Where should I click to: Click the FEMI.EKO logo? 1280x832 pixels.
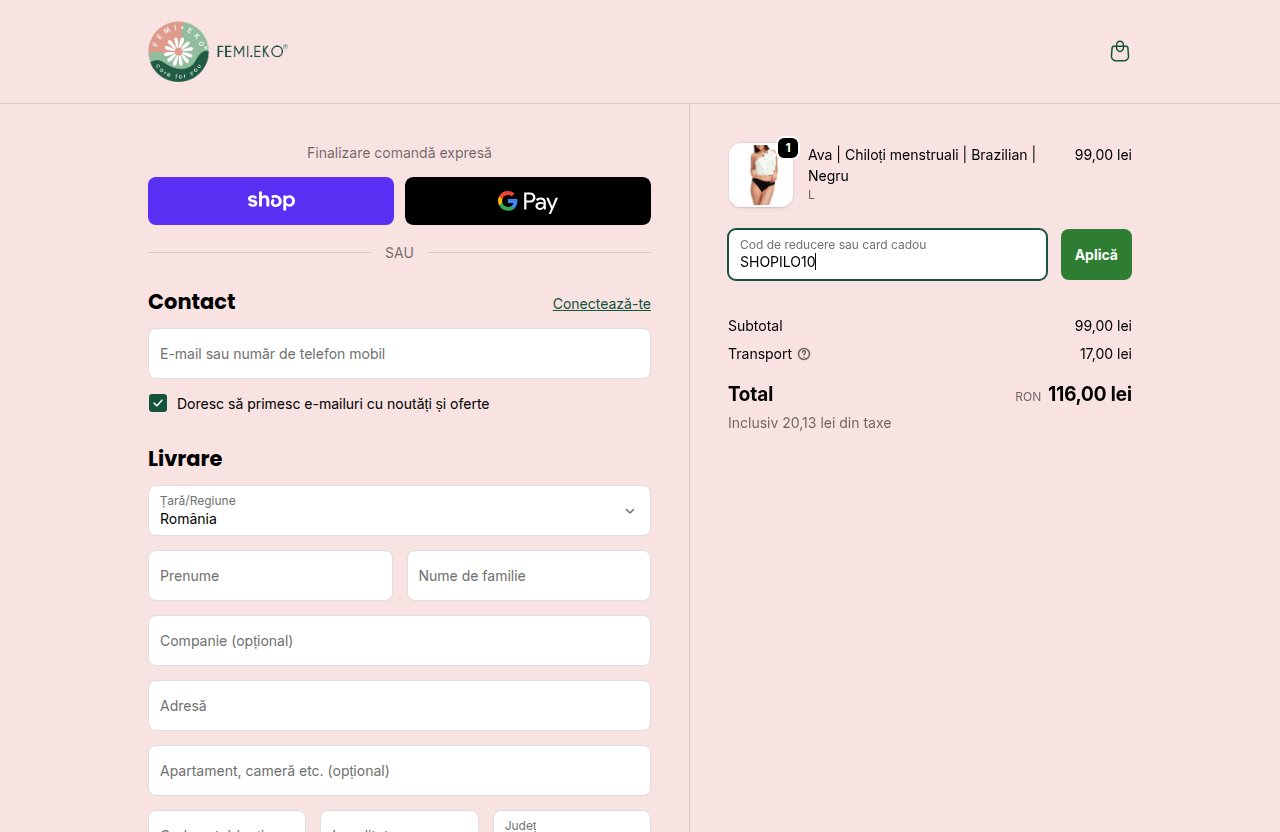coord(218,52)
